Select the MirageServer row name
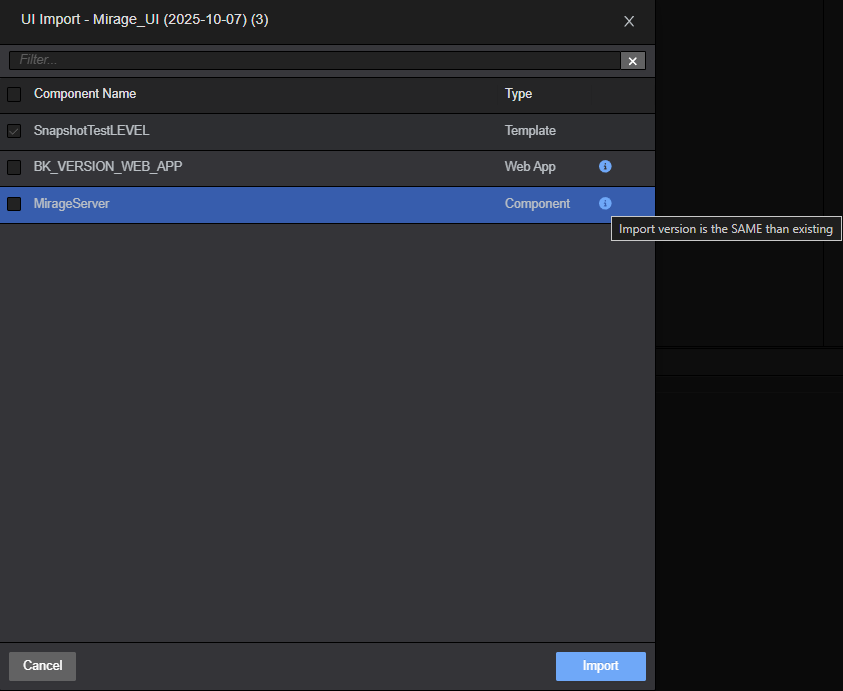The image size is (843, 691). click(71, 204)
